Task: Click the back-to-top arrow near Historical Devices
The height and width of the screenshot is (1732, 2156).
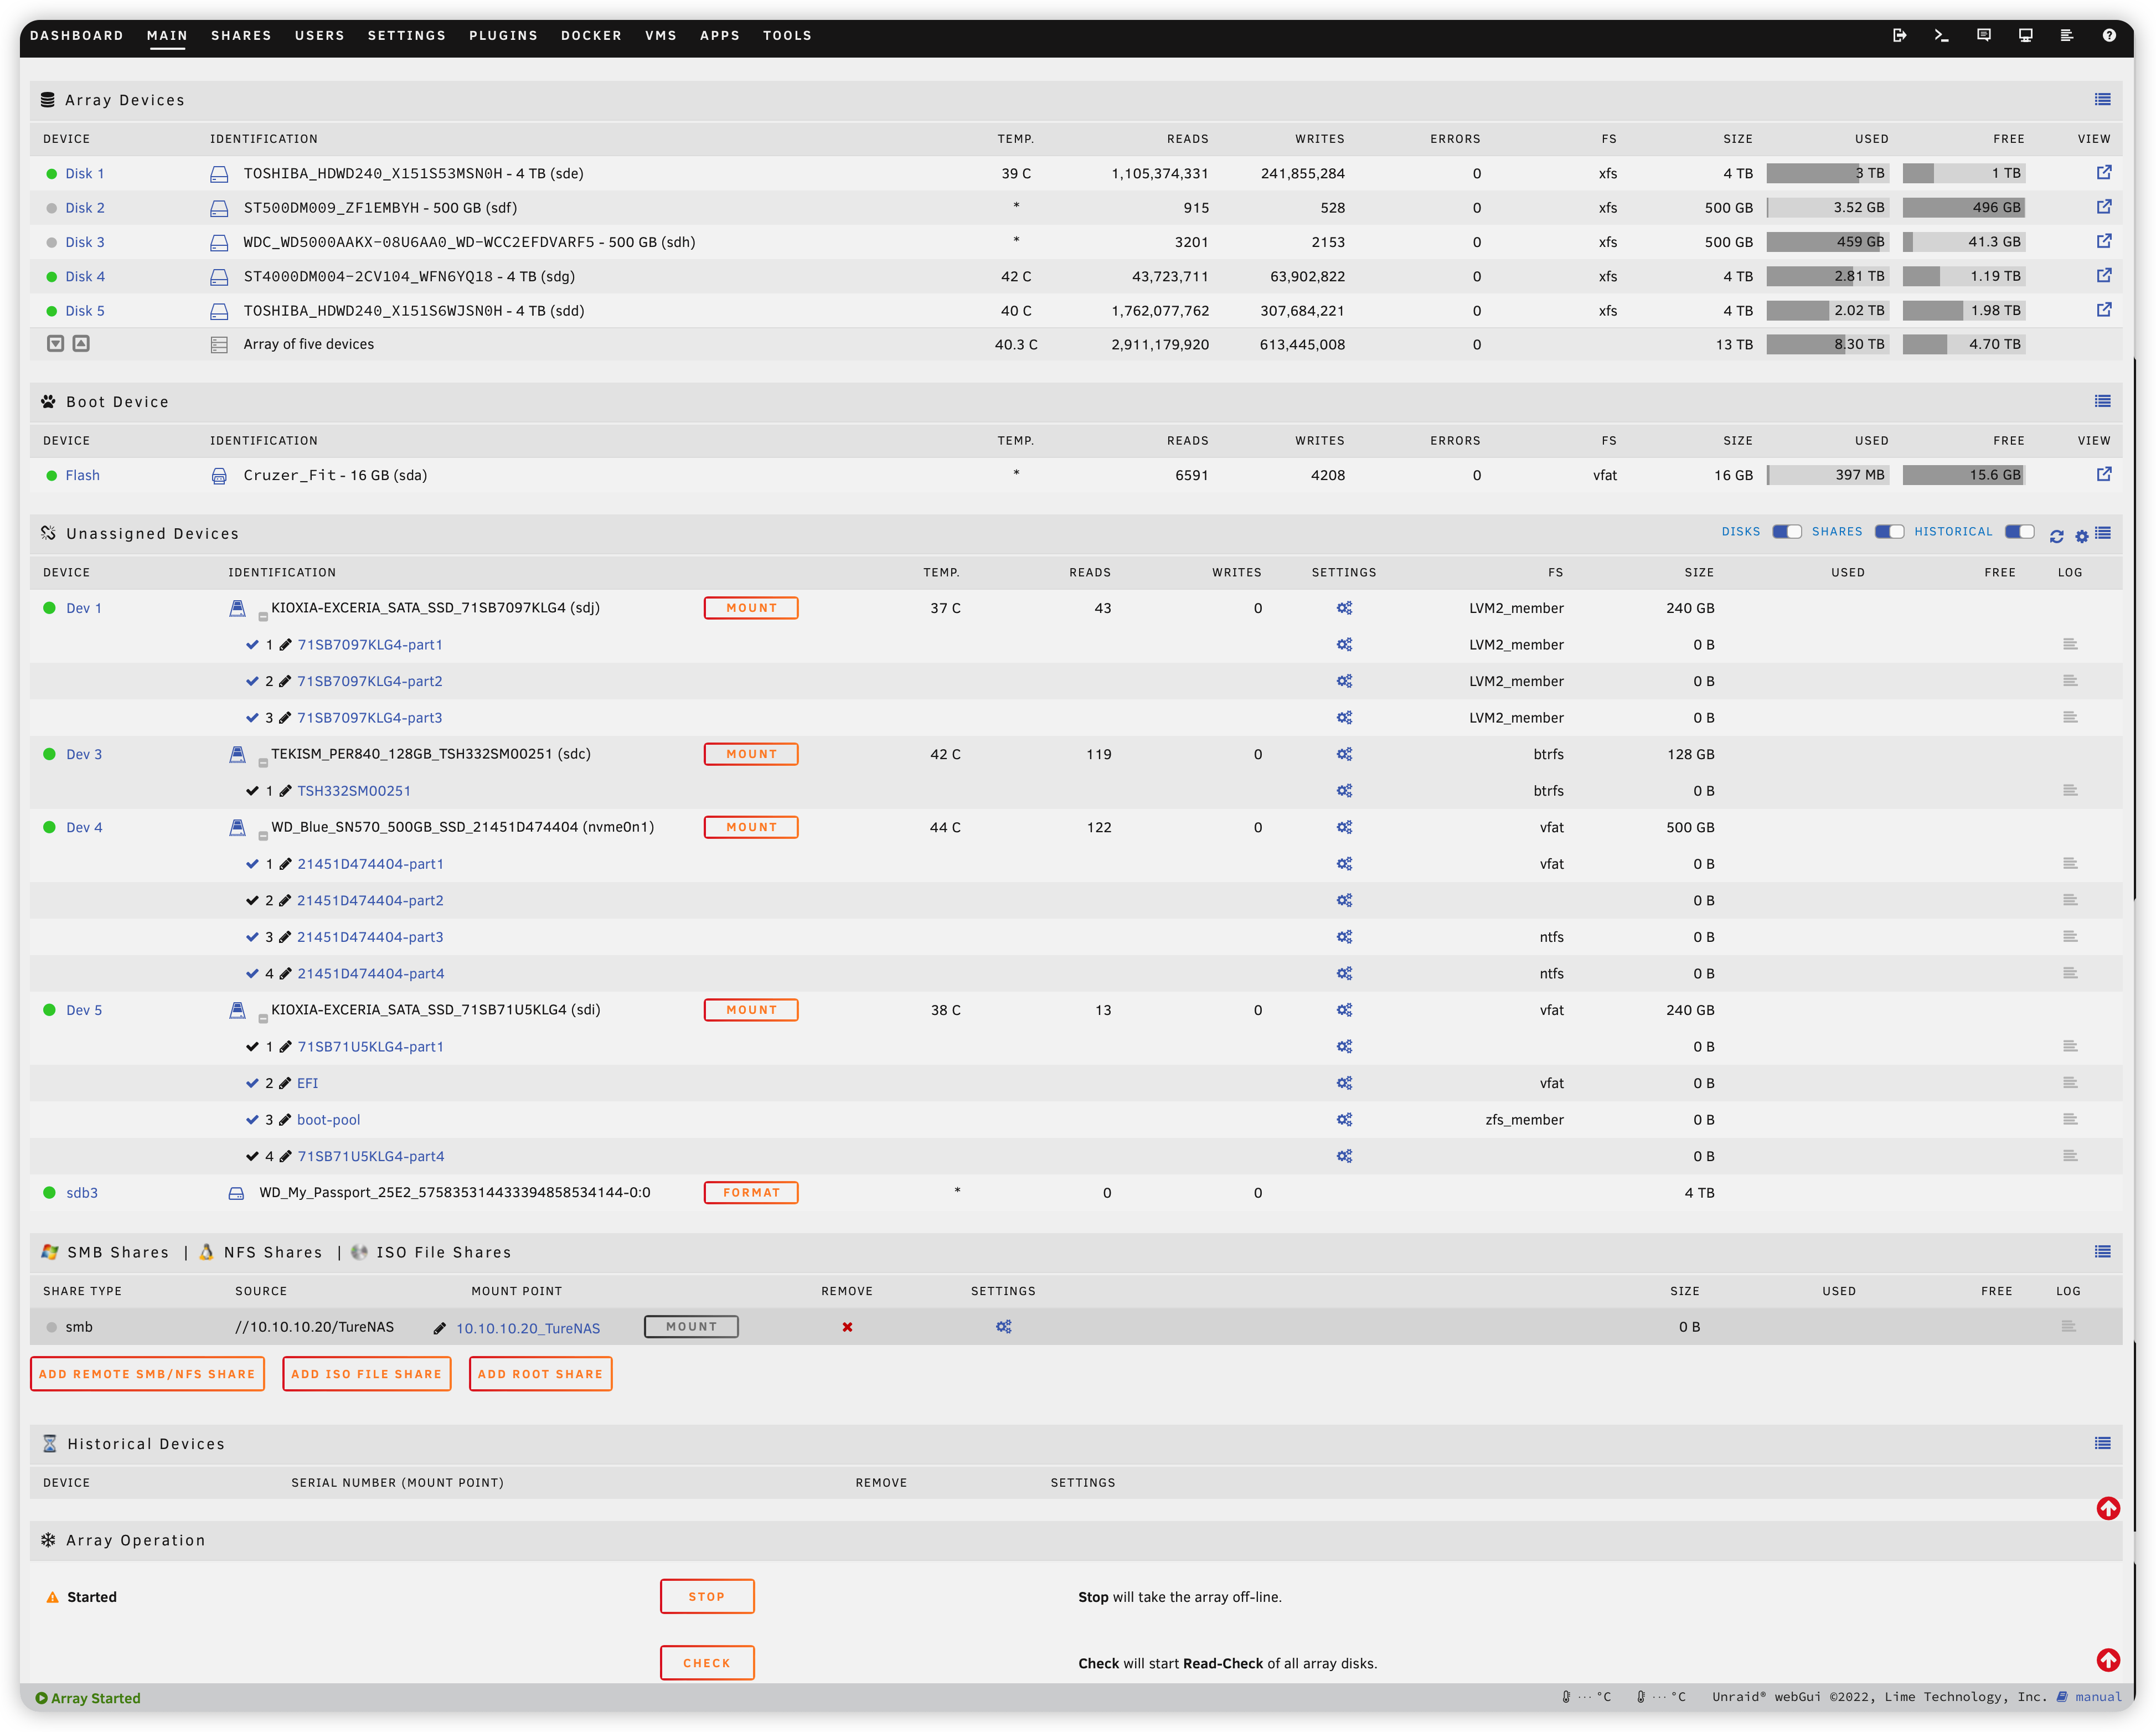Action: [x=2108, y=1508]
